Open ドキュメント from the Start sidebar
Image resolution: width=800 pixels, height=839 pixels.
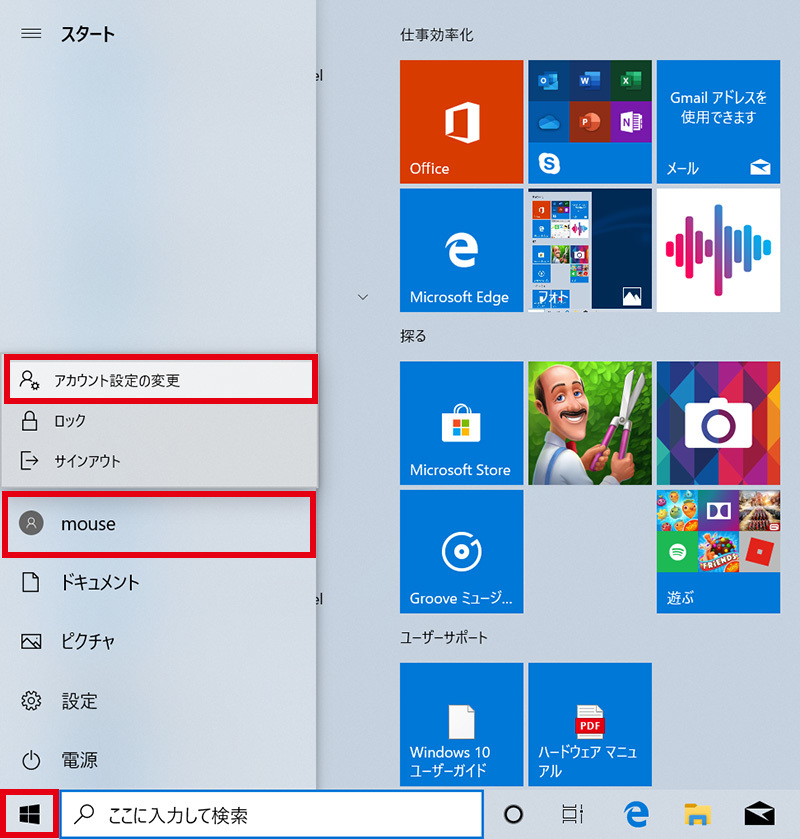click(x=158, y=582)
